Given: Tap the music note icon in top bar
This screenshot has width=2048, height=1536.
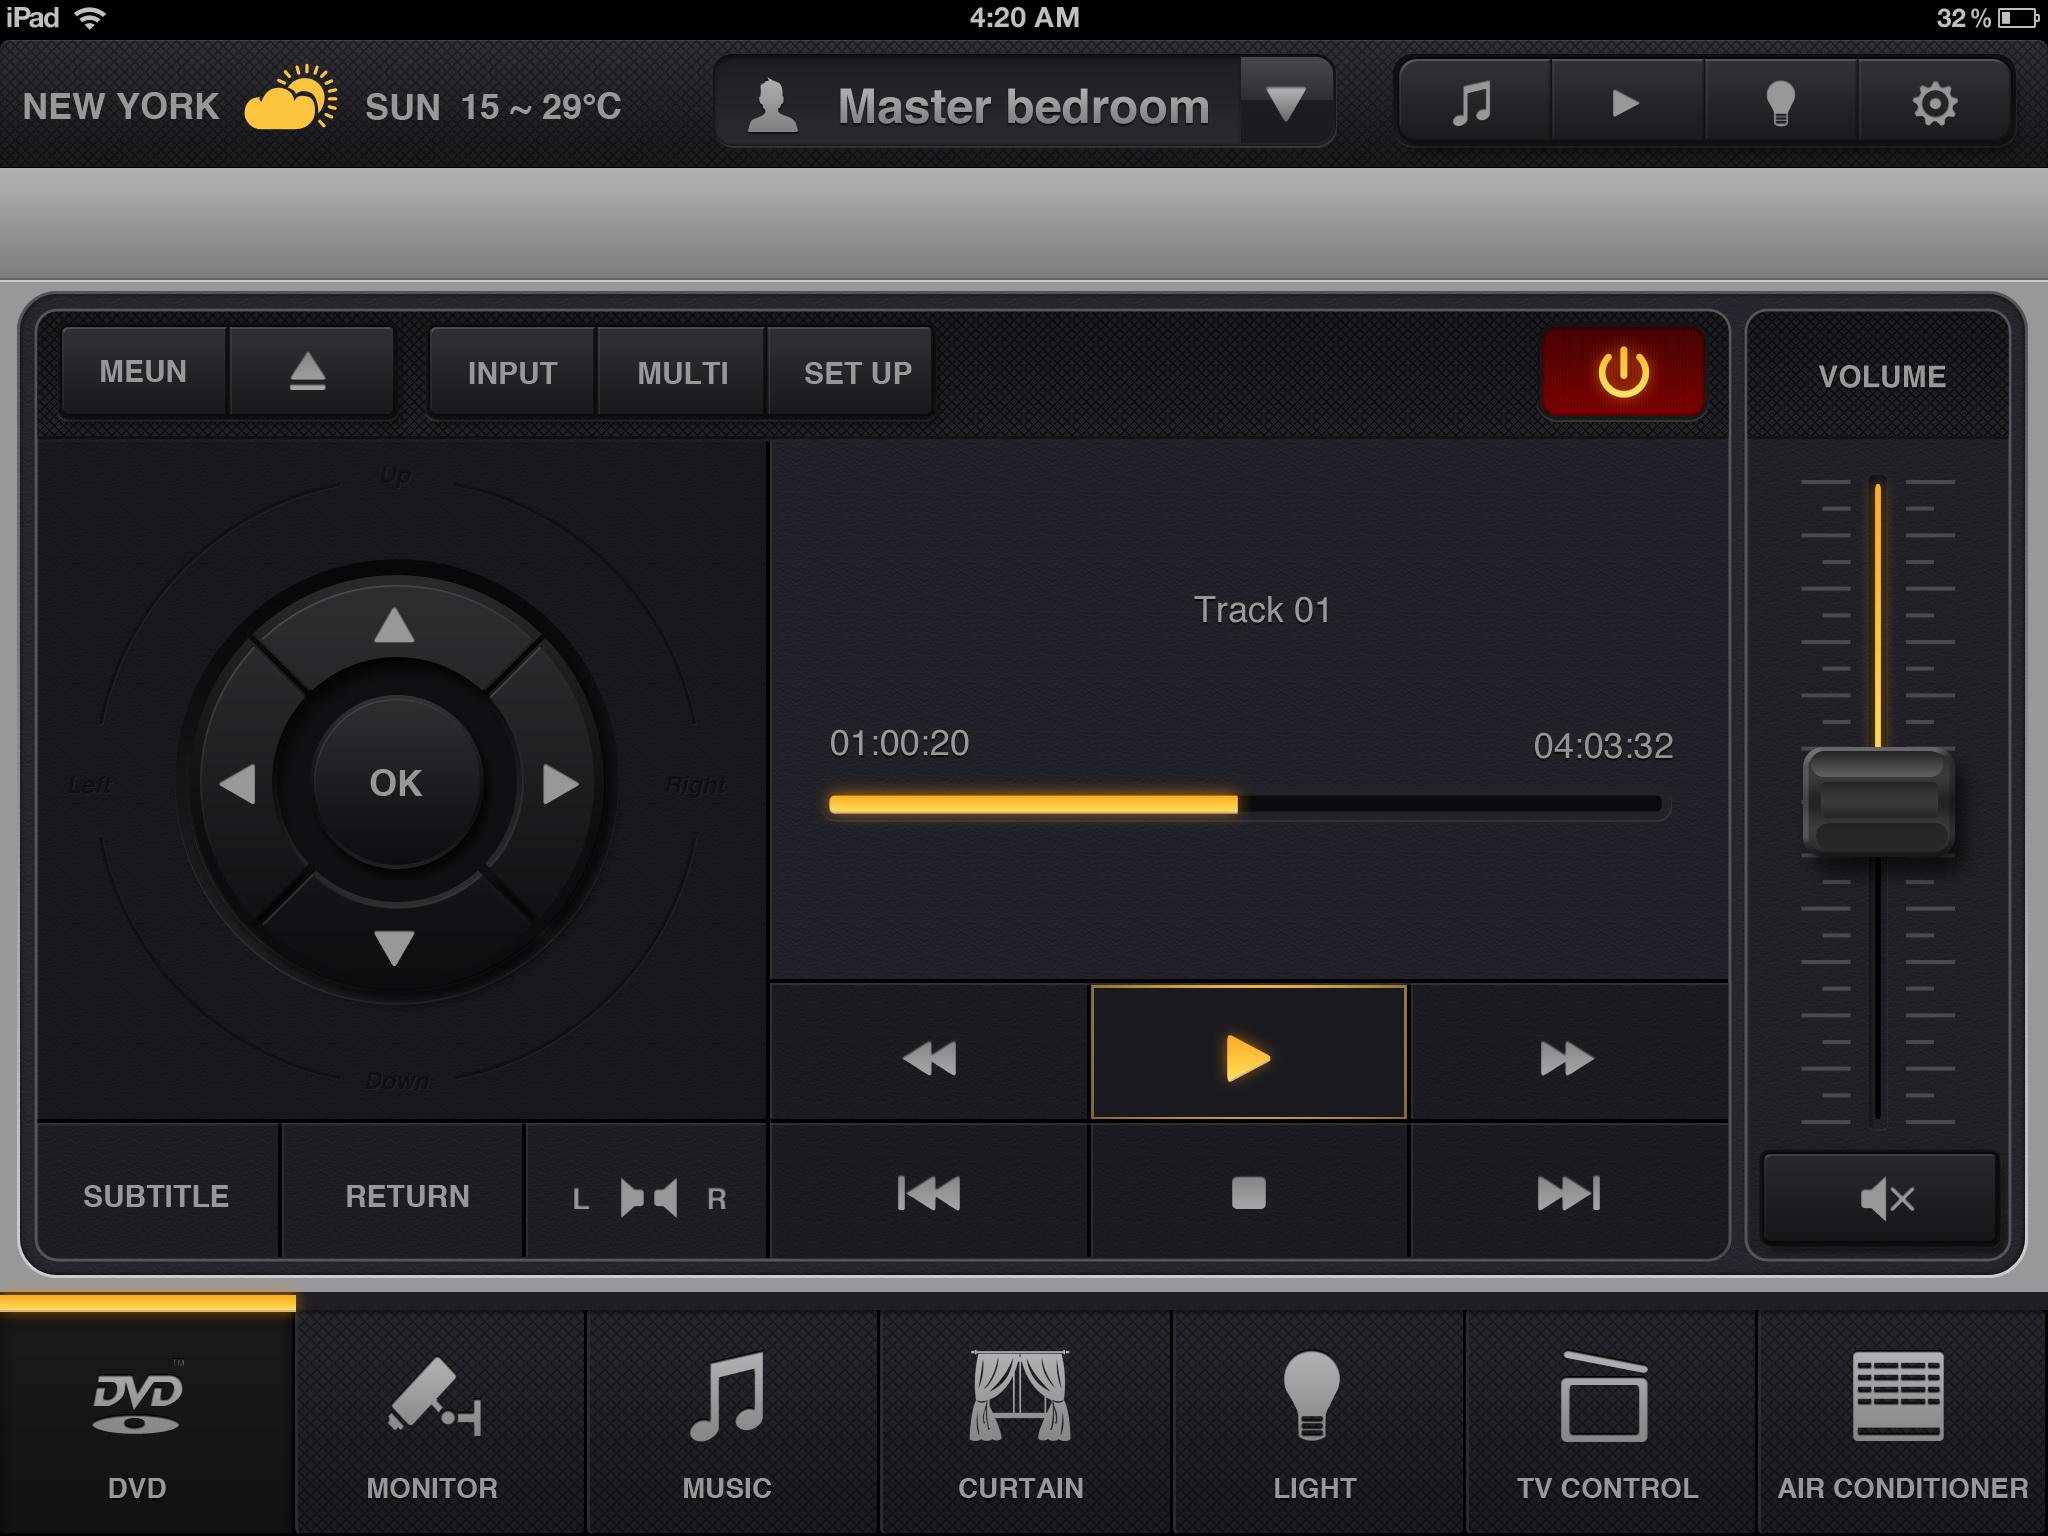Looking at the screenshot, I should click(1473, 104).
